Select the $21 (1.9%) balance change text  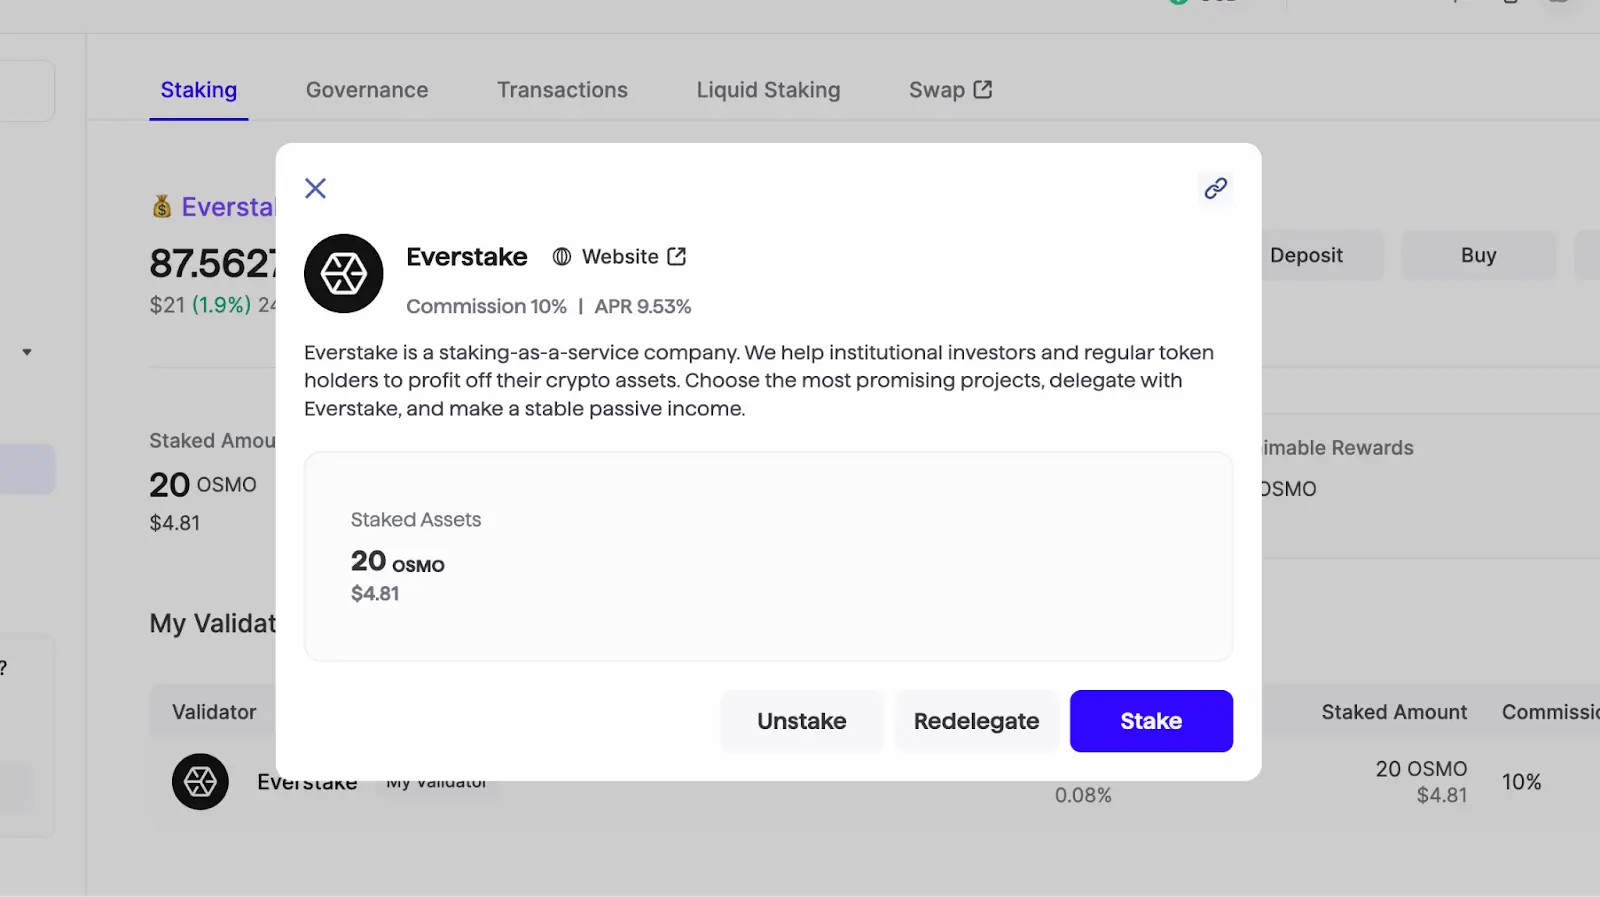coord(200,305)
